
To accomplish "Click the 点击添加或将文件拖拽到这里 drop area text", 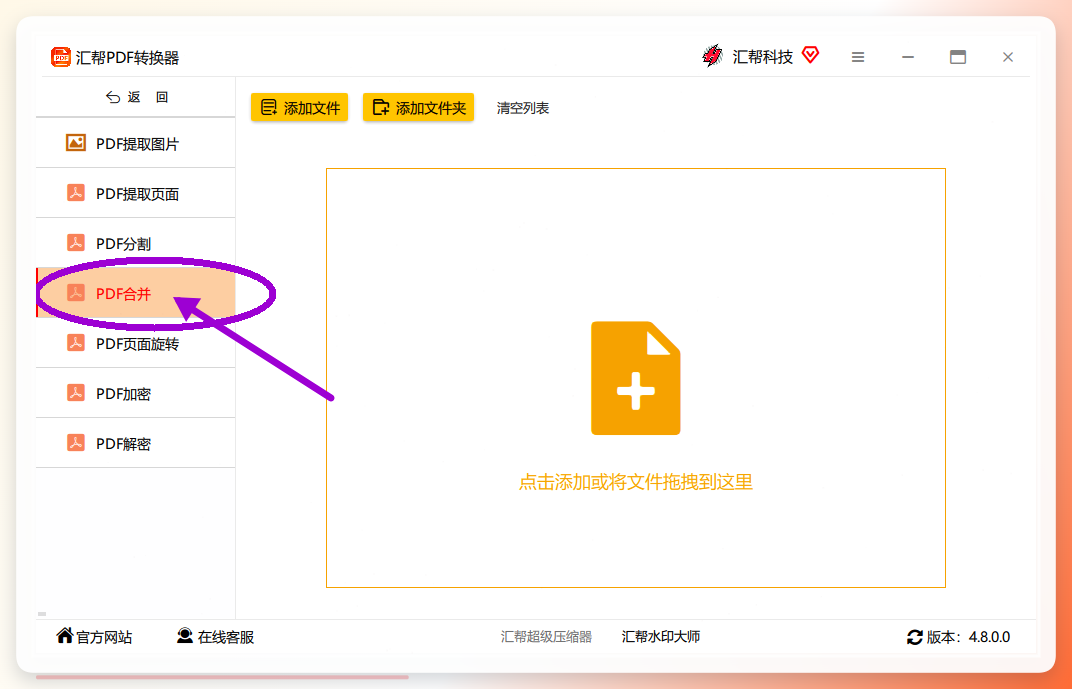I will (636, 482).
